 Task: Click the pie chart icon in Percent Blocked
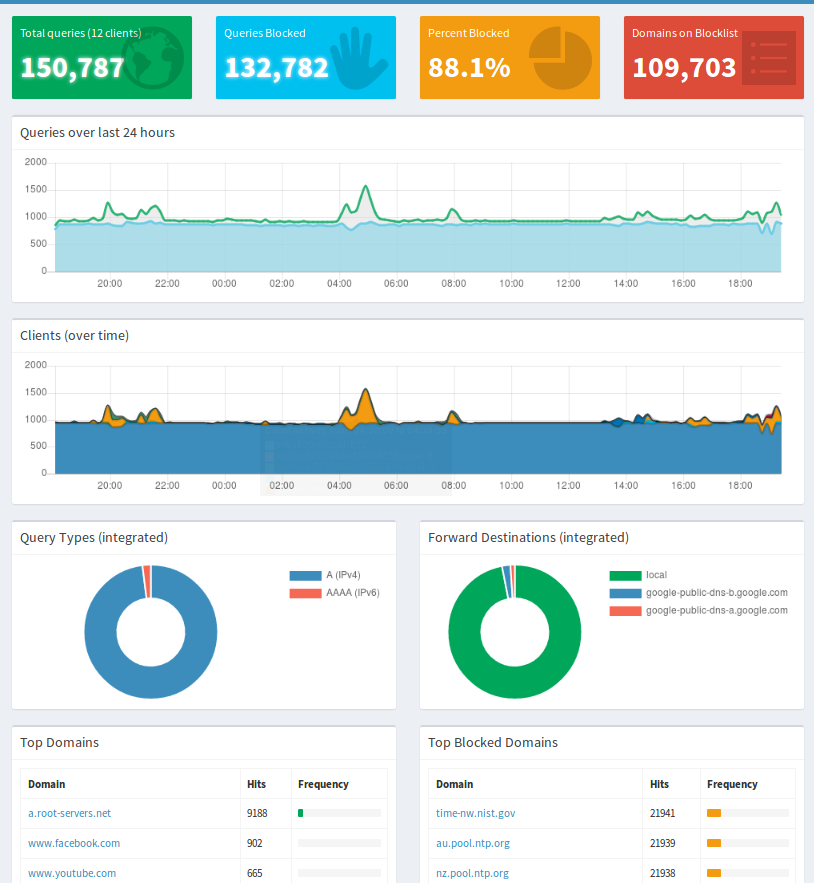click(559, 58)
